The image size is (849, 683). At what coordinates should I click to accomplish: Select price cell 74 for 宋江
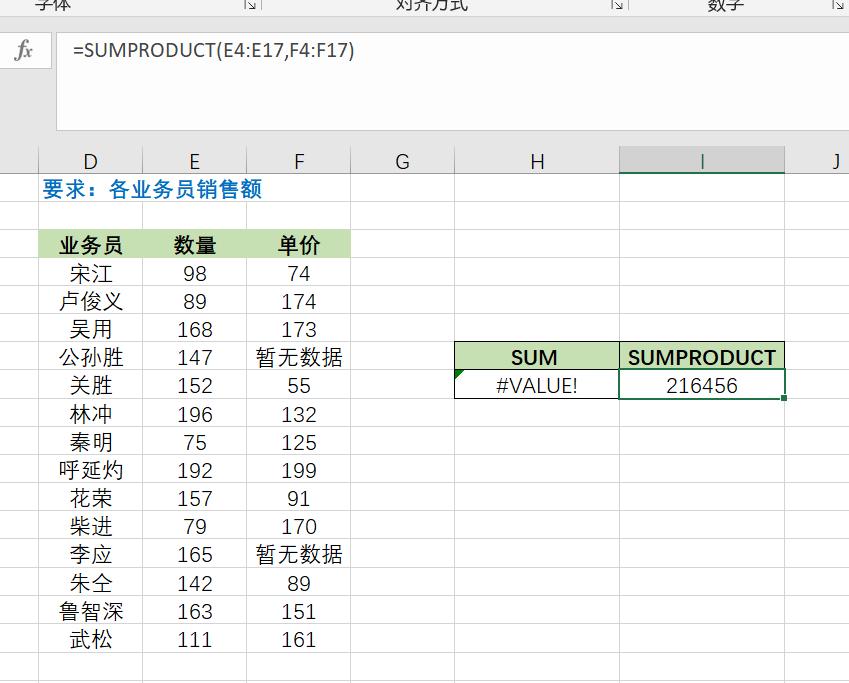(298, 273)
